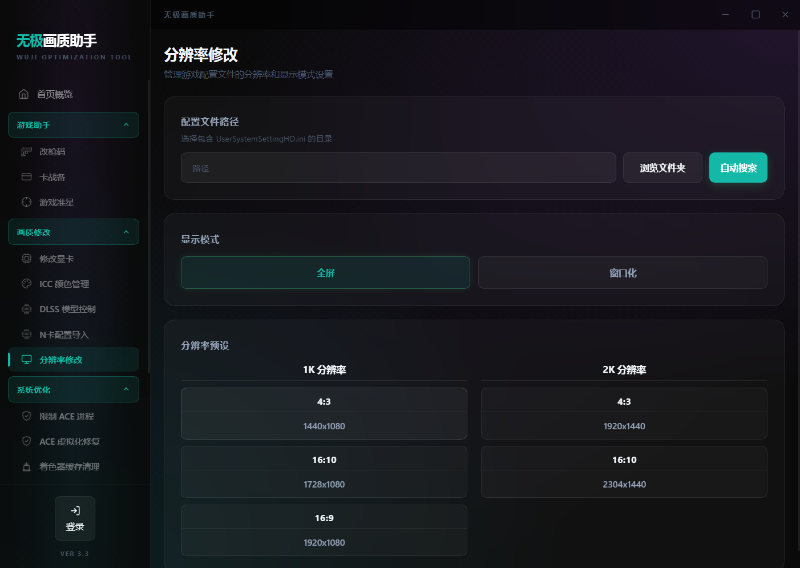Click the 限制 ACE 进程 shield icon
Viewport: 800px width, 568px height.
27,416
